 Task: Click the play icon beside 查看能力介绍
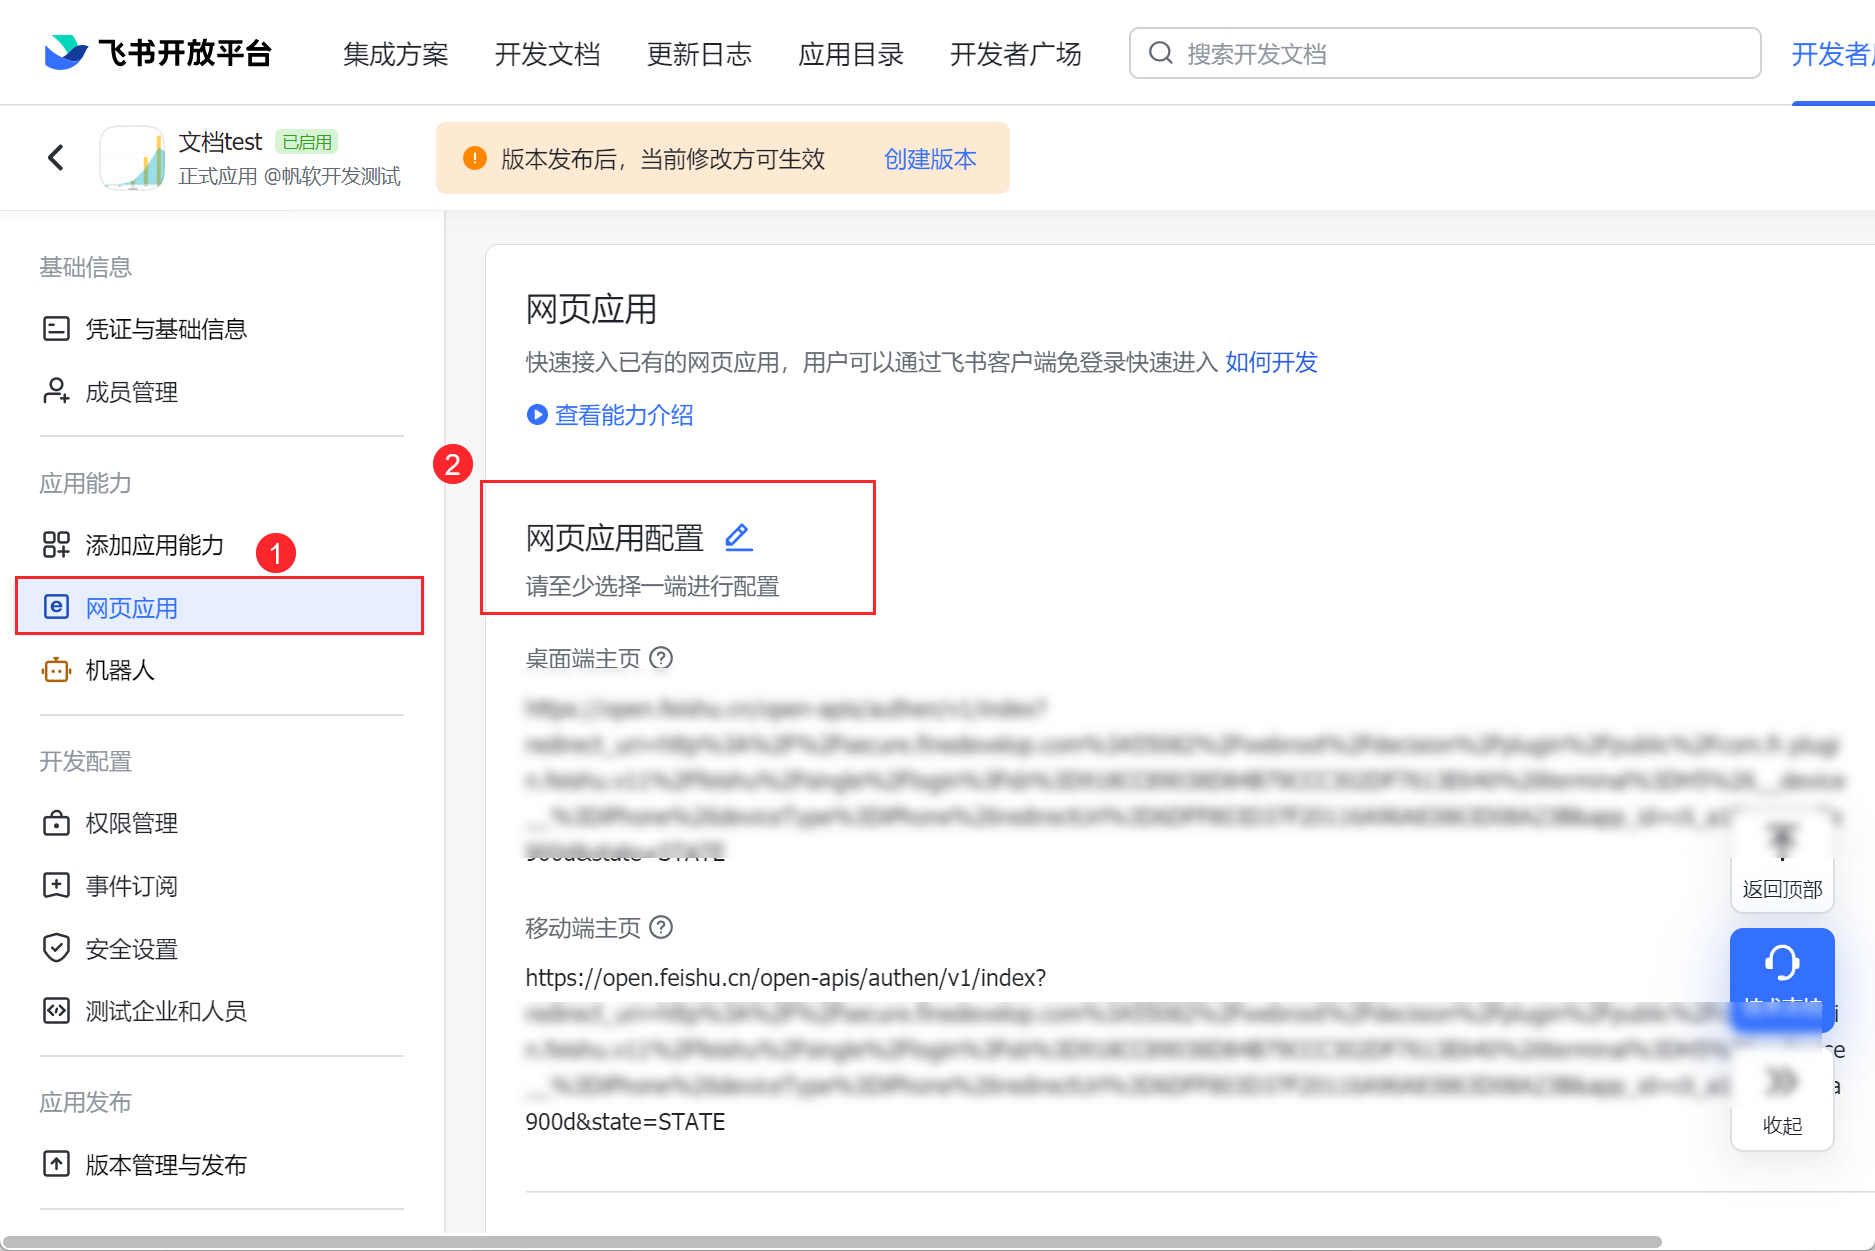click(x=537, y=415)
